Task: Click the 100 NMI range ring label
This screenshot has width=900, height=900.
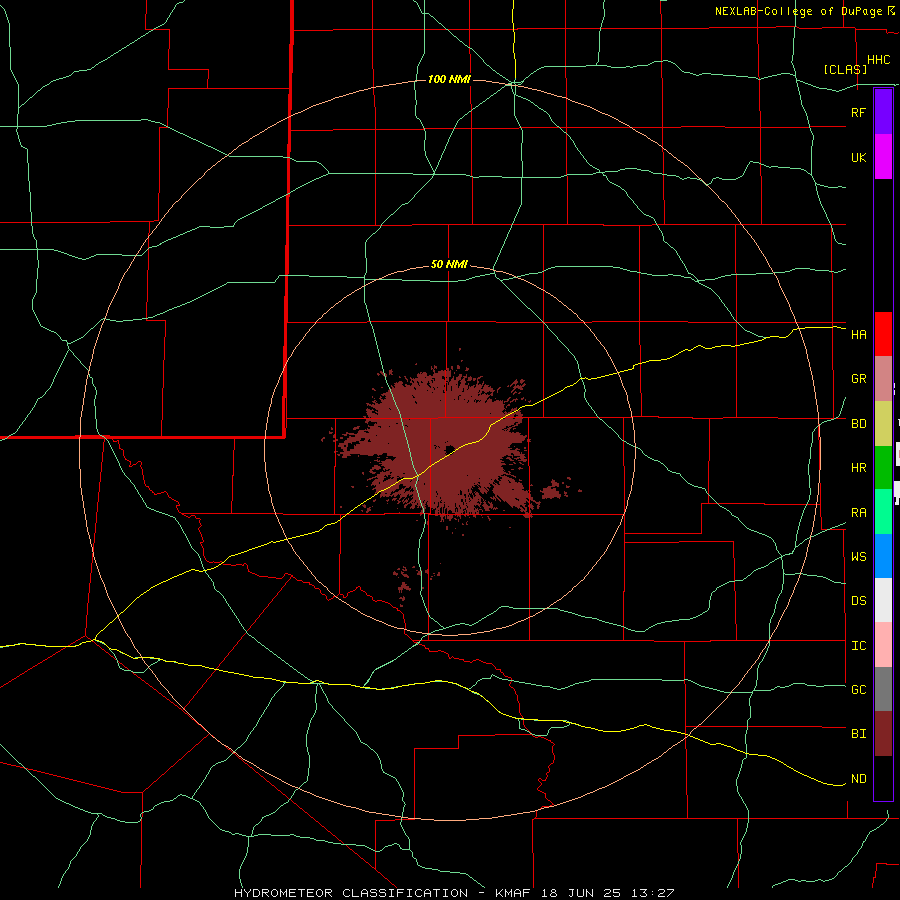Action: [449, 79]
